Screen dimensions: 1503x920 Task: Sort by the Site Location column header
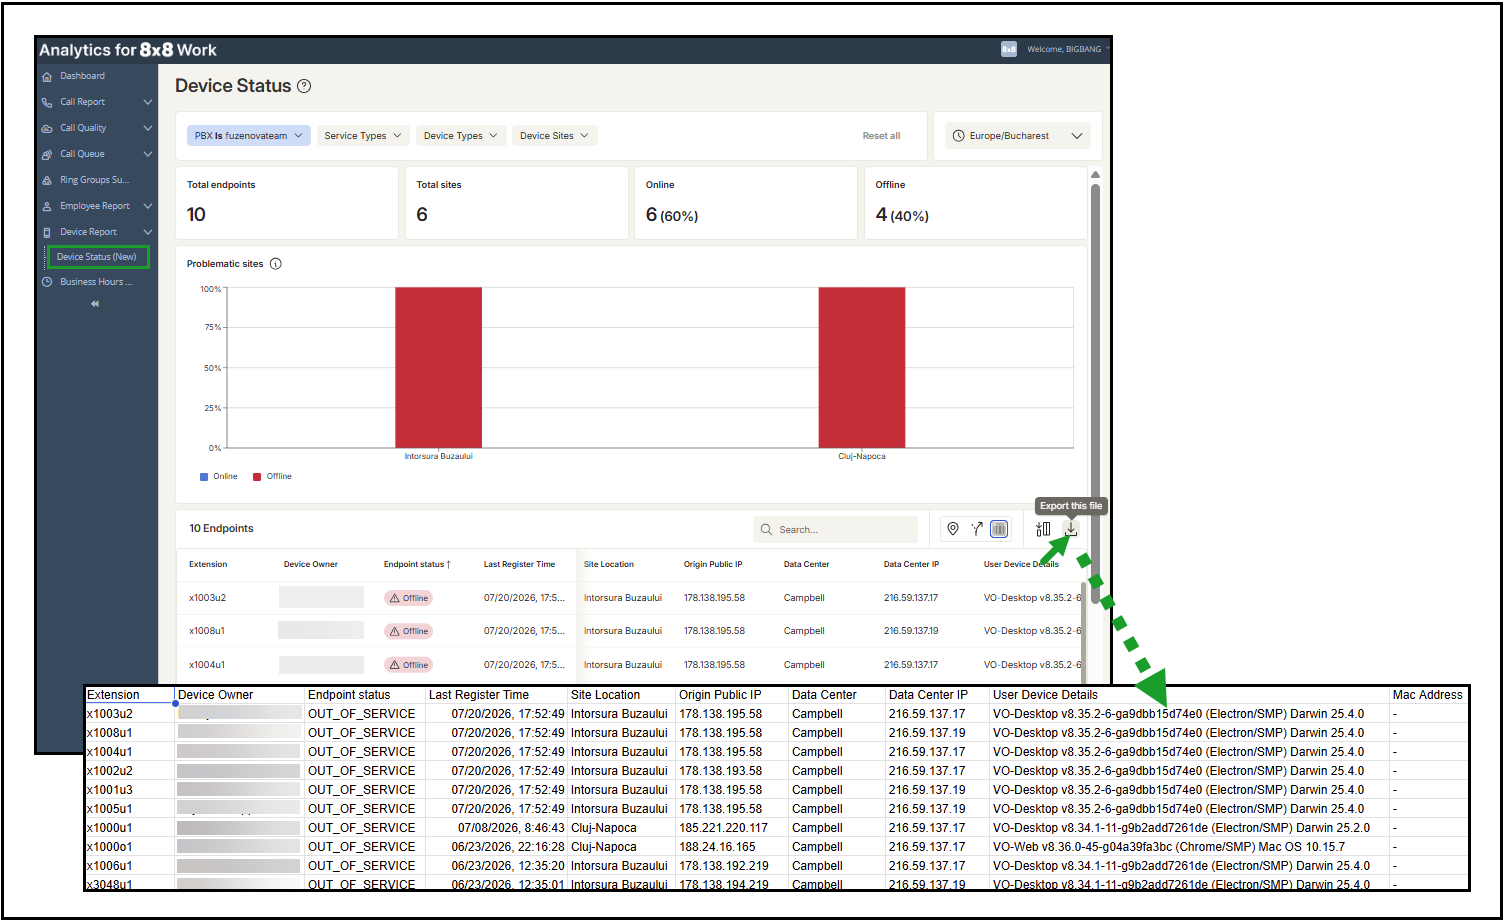coord(609,564)
